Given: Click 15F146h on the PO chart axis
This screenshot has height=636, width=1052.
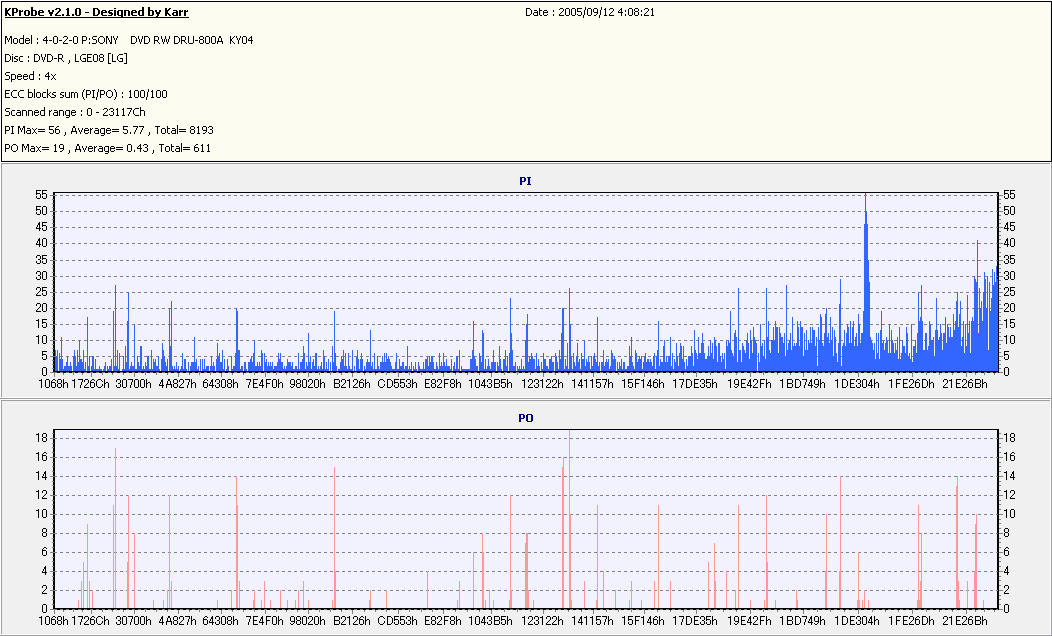Looking at the screenshot, I should [x=643, y=621].
